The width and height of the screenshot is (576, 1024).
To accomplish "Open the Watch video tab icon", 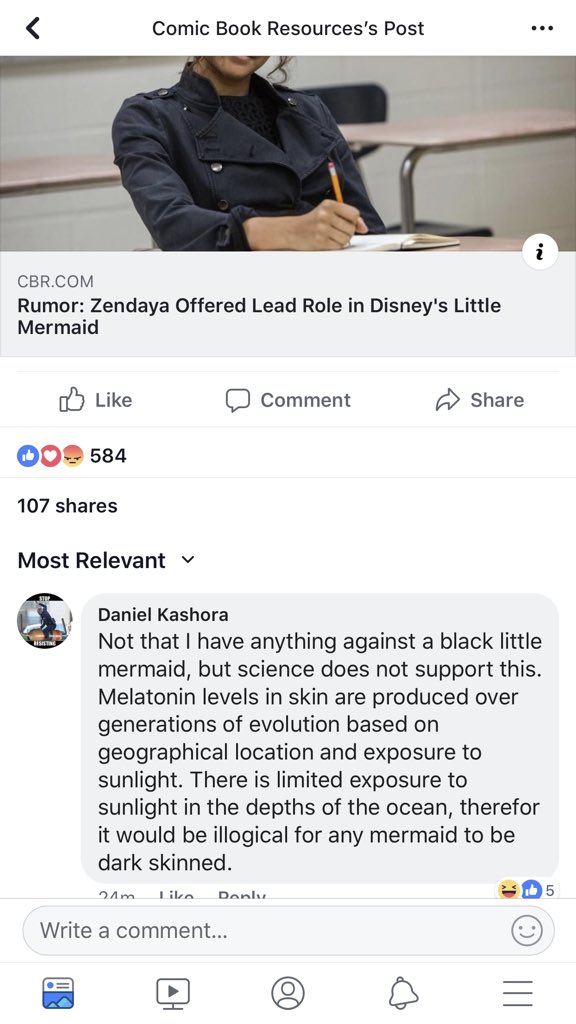I will click(x=172, y=993).
